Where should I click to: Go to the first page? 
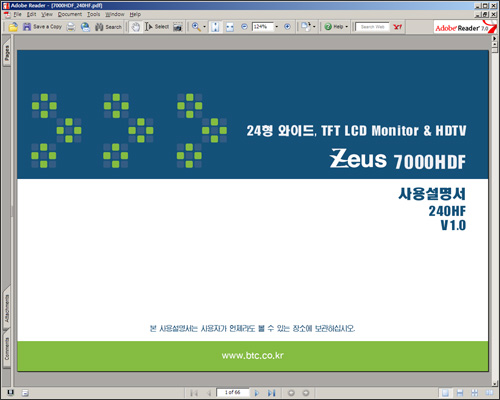click(x=194, y=393)
